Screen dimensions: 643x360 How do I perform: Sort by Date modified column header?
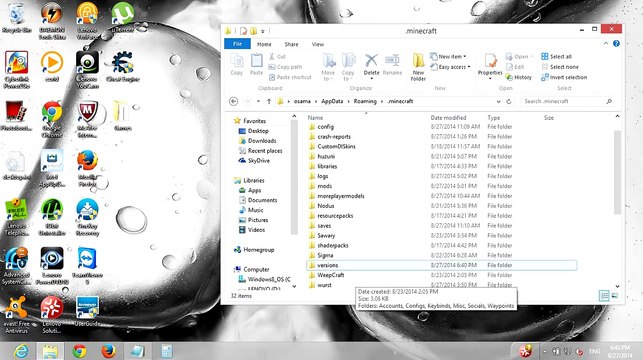pos(448,118)
